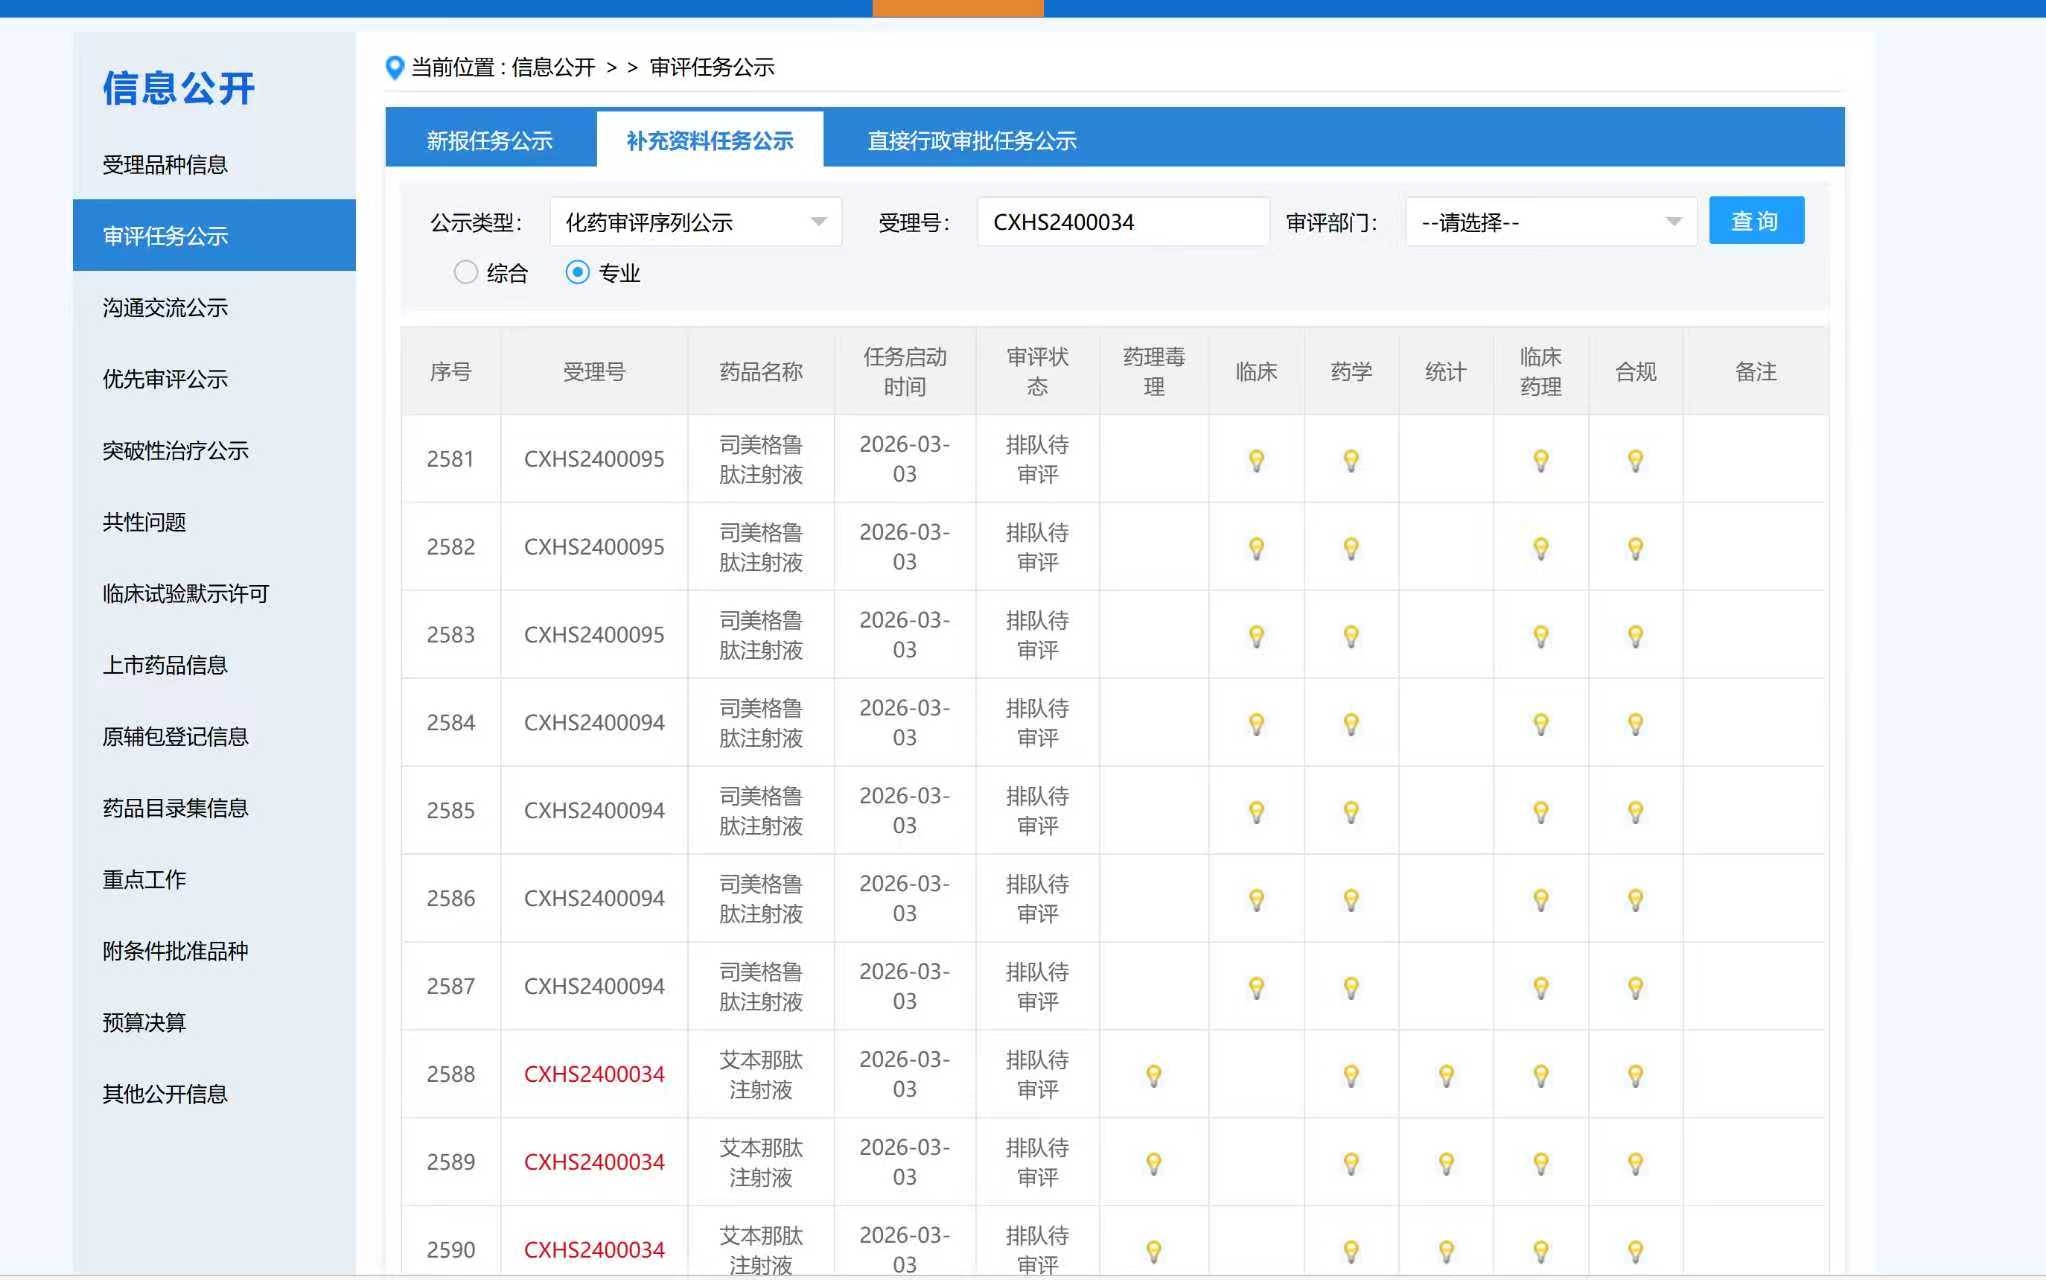
Task: Expand the 审评部门 dropdown
Action: 1550,222
